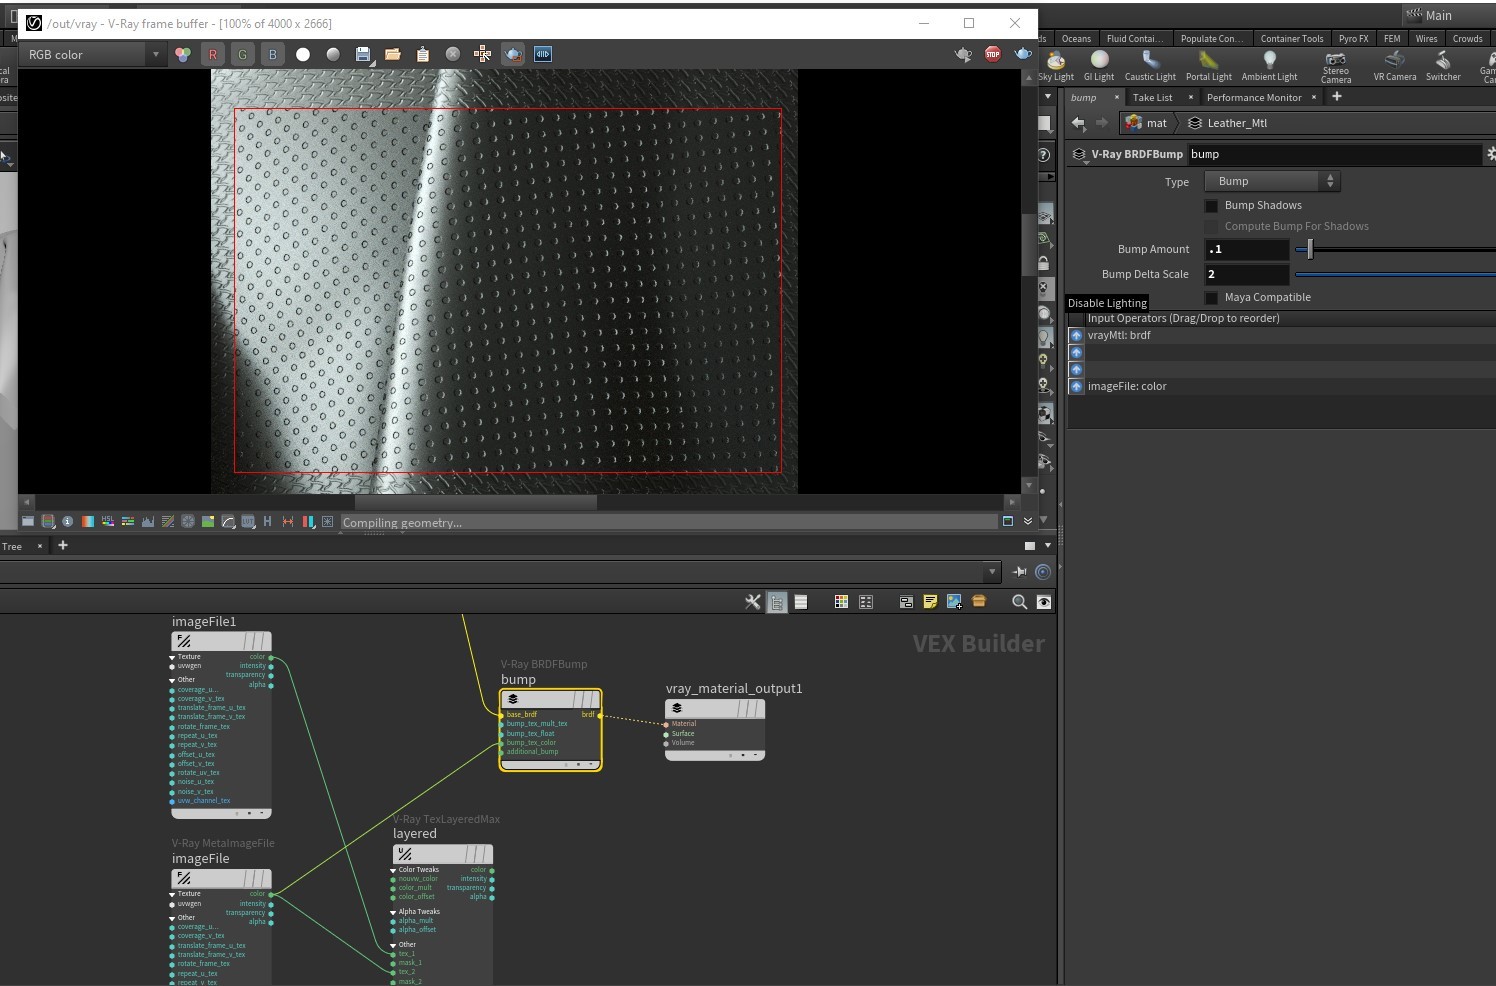Collapse the Alpha Tweaks group on layered node
Image resolution: width=1496 pixels, height=986 pixels.
[x=393, y=912]
